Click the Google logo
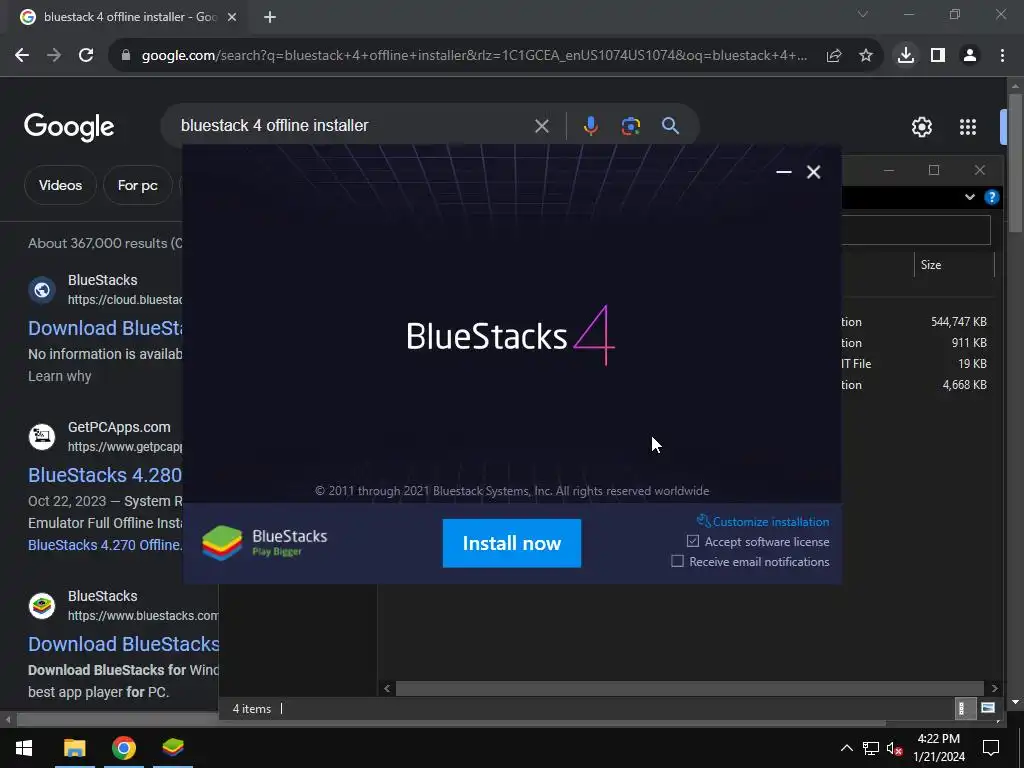The width and height of the screenshot is (1024, 768). coord(69,127)
